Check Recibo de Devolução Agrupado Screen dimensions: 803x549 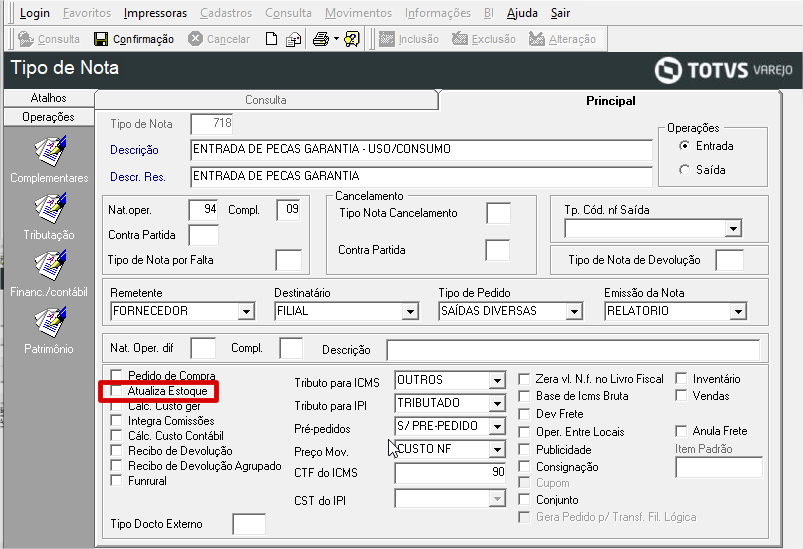(117, 466)
